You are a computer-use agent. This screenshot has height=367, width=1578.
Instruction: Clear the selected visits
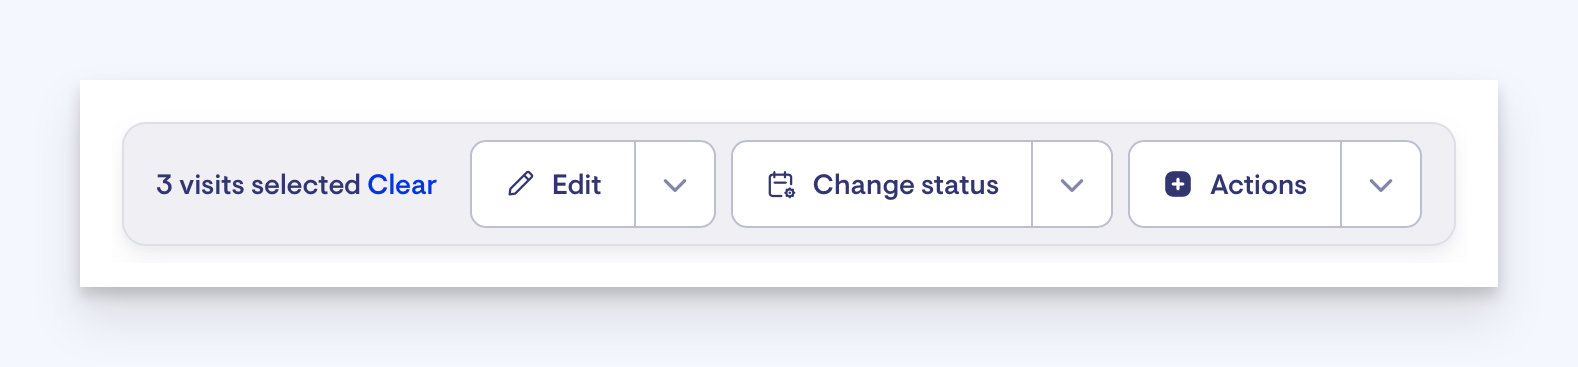point(402,184)
